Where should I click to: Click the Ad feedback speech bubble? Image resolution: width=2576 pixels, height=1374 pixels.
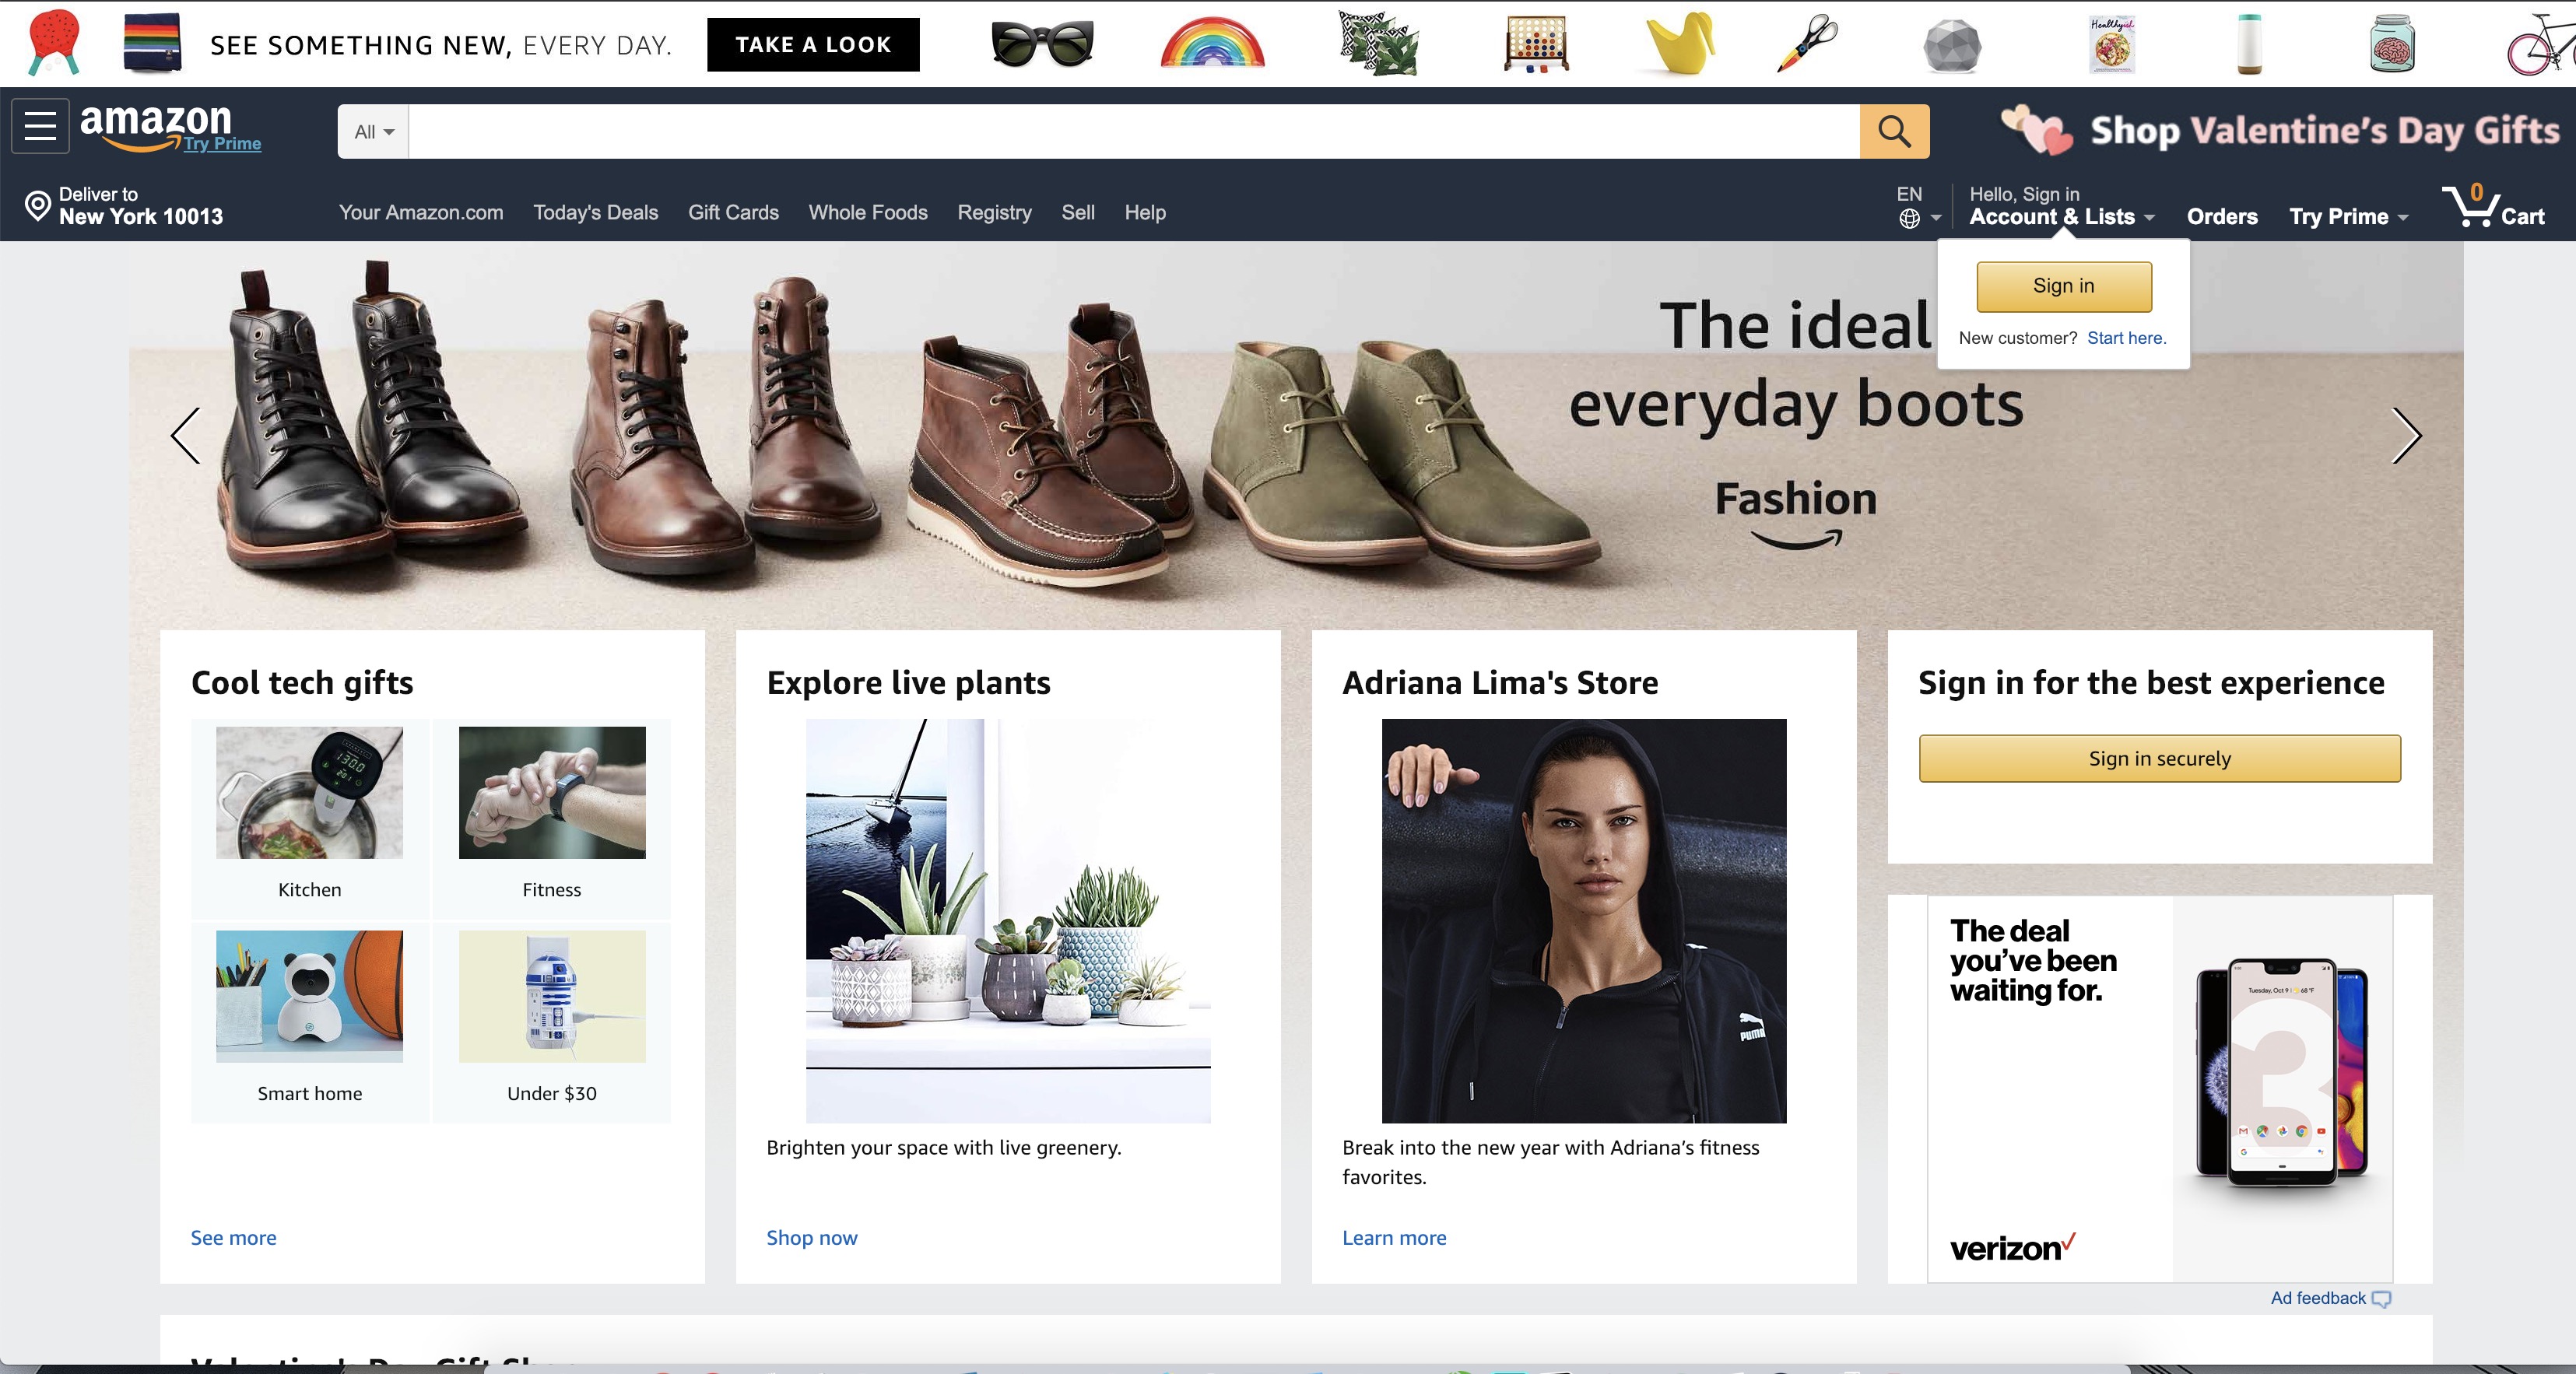[x=2381, y=1299]
